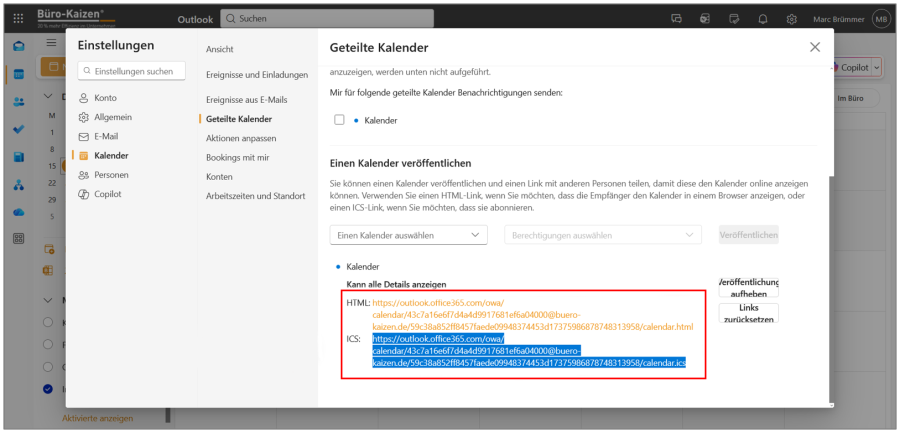Toggle the checked blue calendar circle
This screenshot has width=900, height=433.
coord(48,389)
